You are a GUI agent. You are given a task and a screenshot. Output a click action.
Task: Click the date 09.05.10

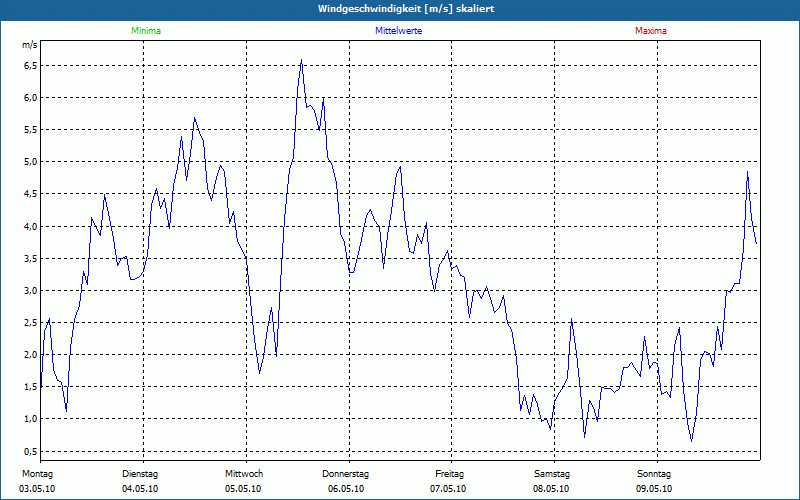click(x=654, y=489)
